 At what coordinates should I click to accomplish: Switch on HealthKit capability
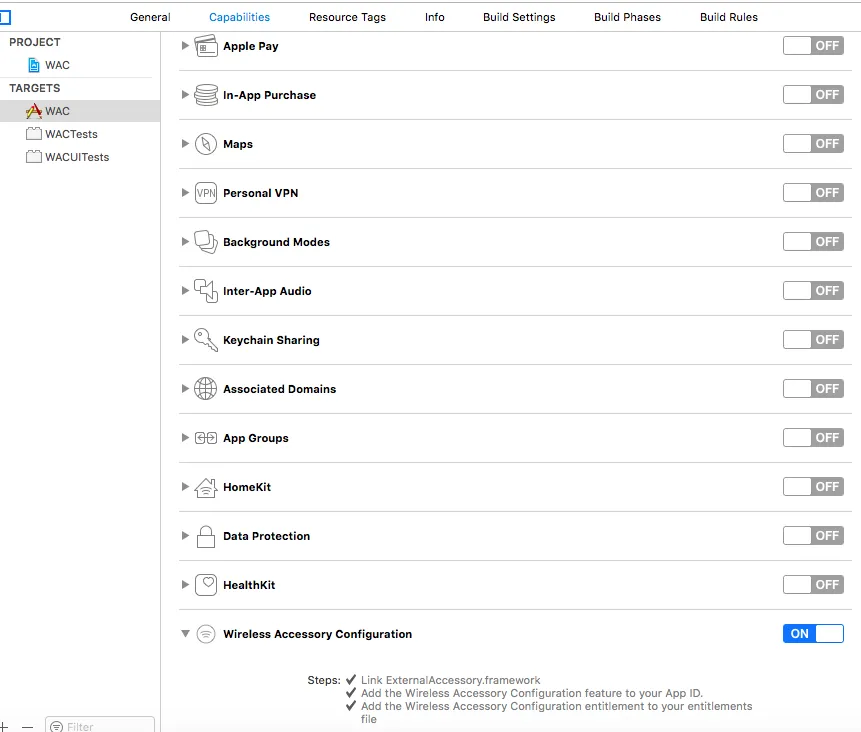point(813,585)
